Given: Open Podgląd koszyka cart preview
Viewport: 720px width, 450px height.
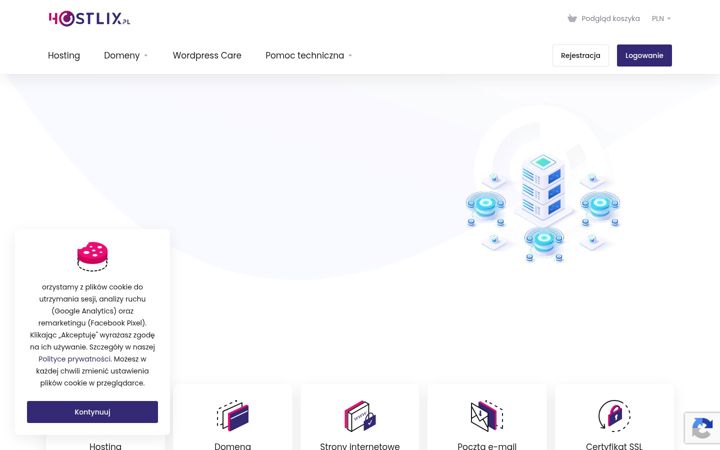Looking at the screenshot, I should 610,18.
